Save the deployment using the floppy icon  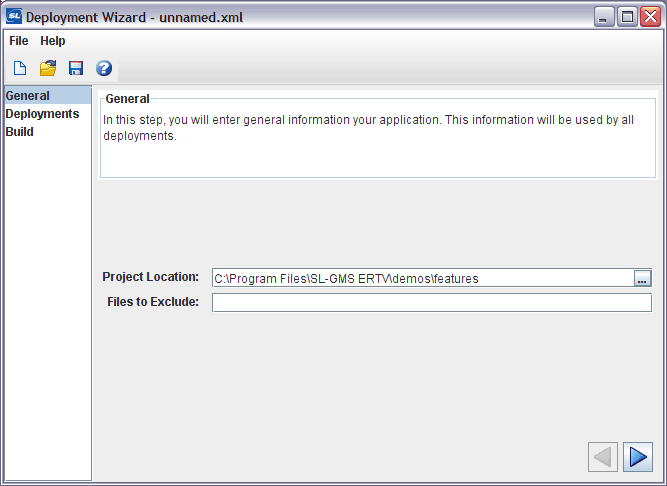[76, 68]
